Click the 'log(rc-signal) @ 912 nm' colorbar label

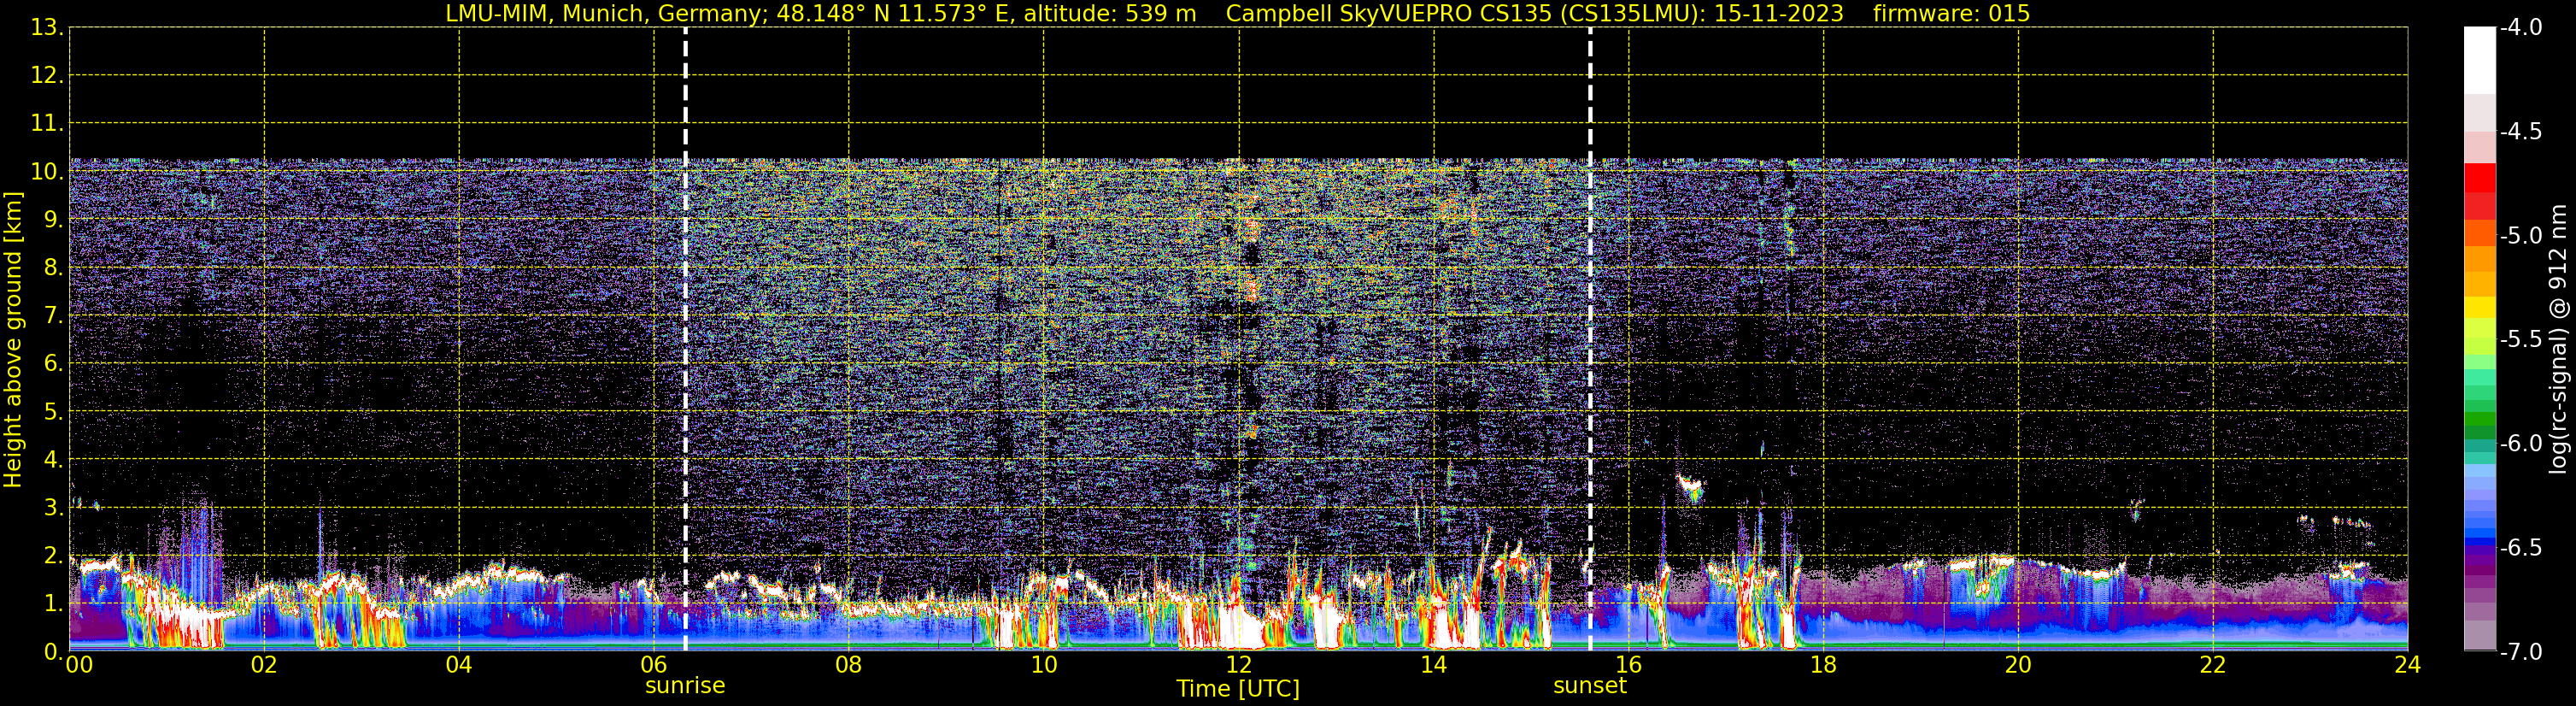point(2558,339)
